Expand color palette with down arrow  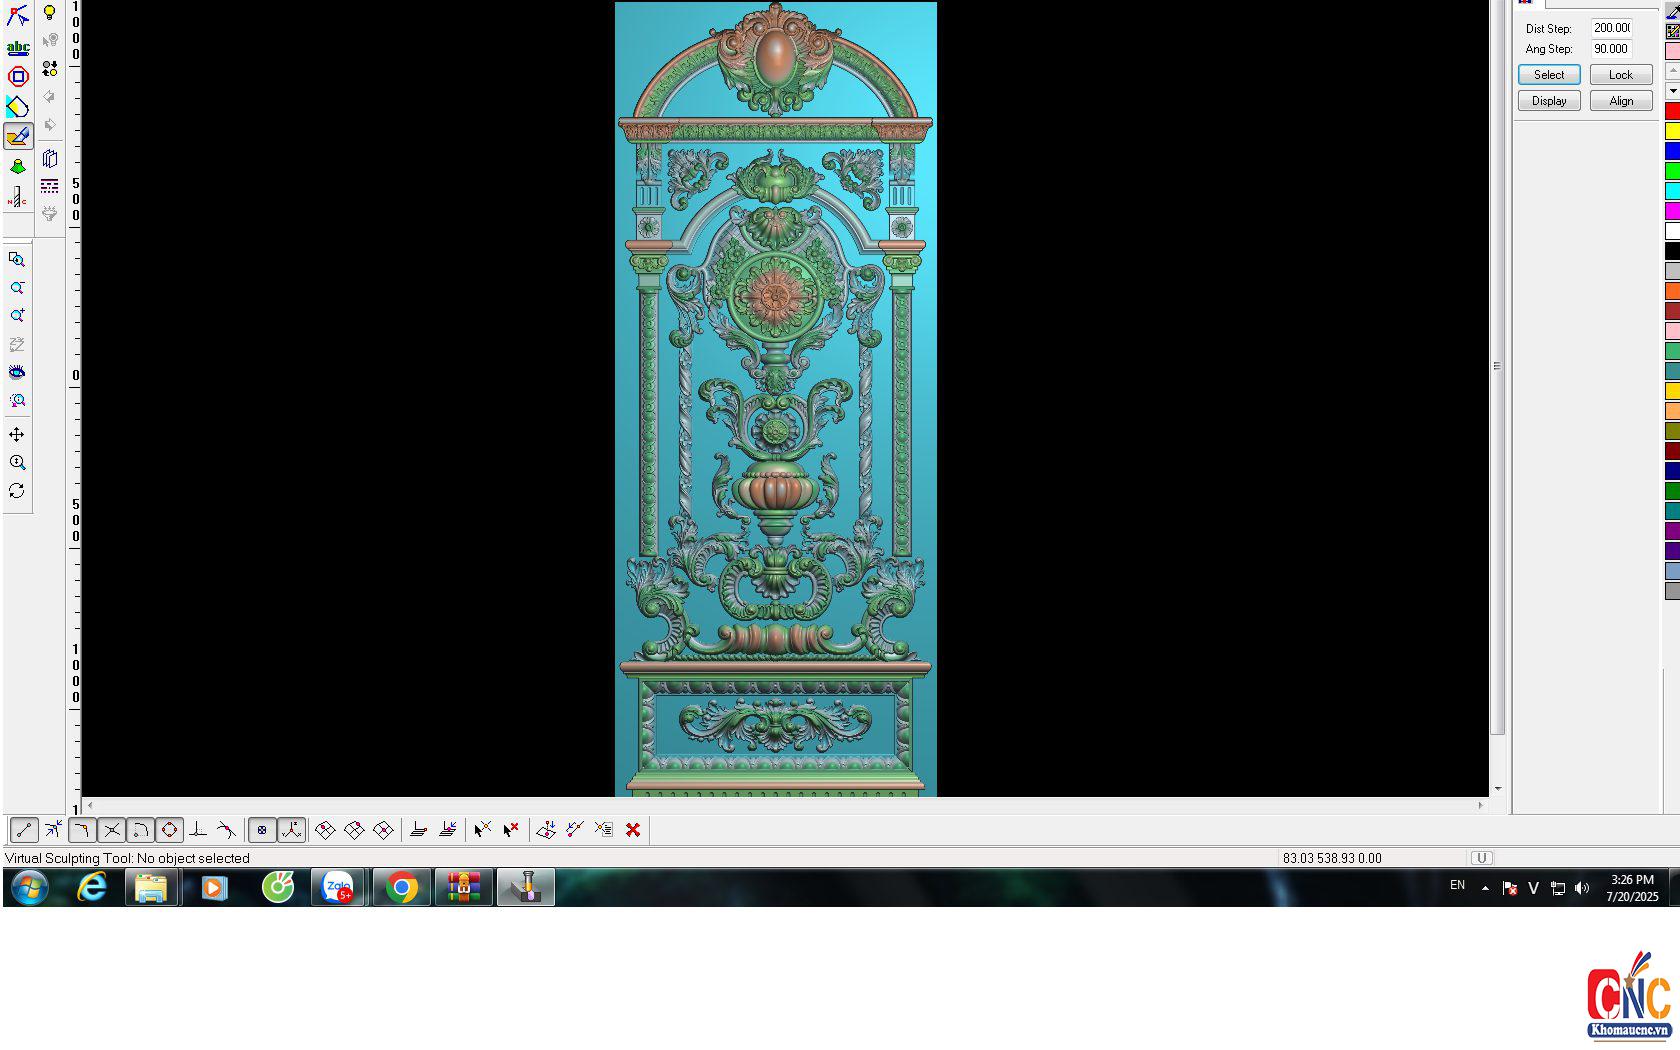click(1672, 91)
